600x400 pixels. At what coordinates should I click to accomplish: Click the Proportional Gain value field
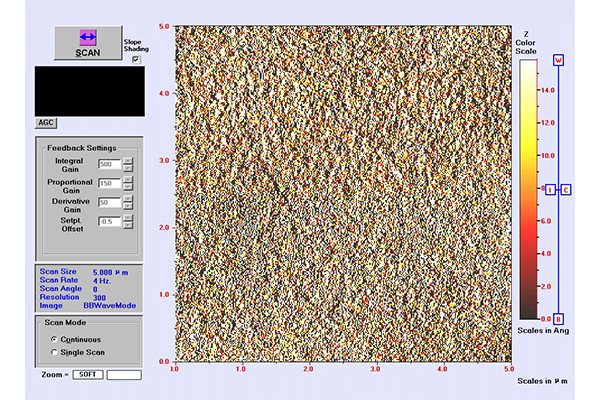109,183
